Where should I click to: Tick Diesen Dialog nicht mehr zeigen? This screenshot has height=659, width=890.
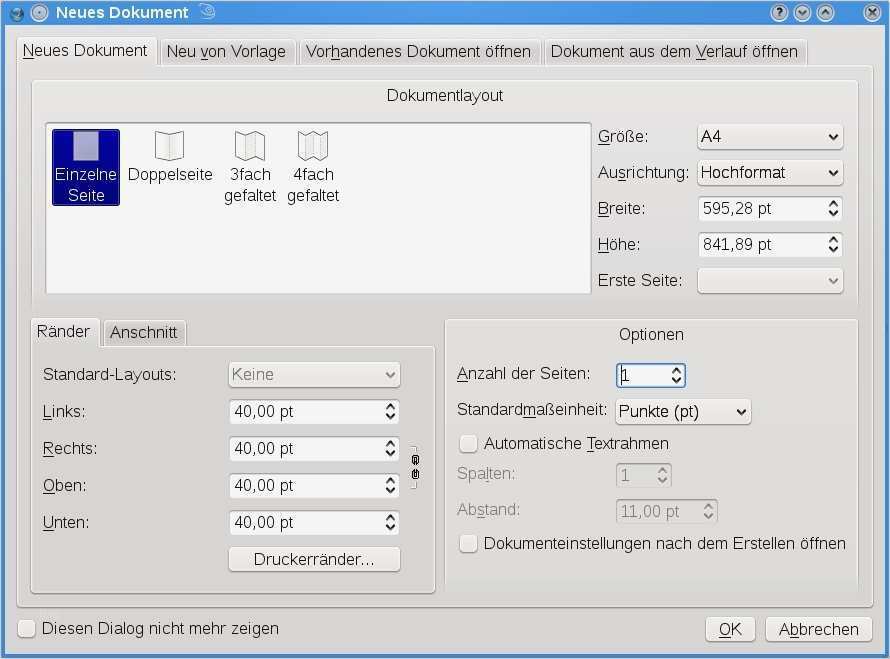pyautogui.click(x=27, y=628)
